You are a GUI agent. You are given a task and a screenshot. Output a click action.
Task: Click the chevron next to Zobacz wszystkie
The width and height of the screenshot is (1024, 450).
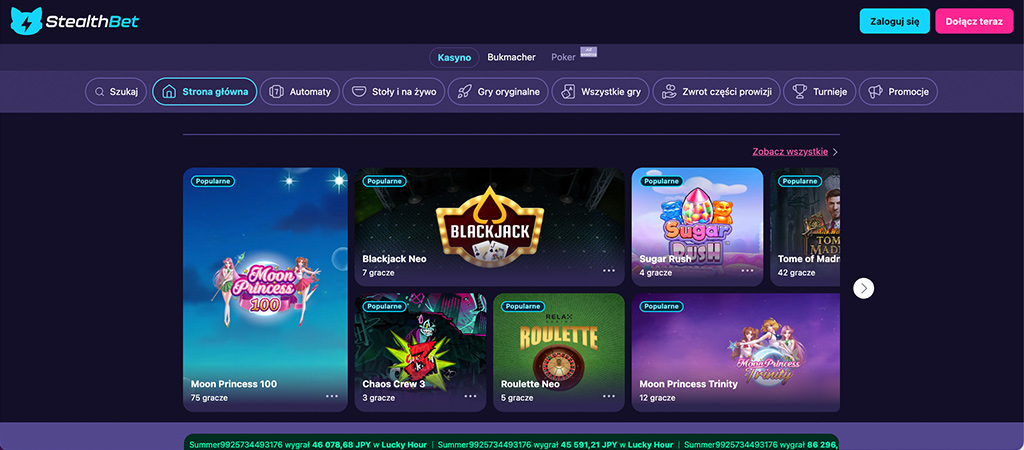[835, 152]
